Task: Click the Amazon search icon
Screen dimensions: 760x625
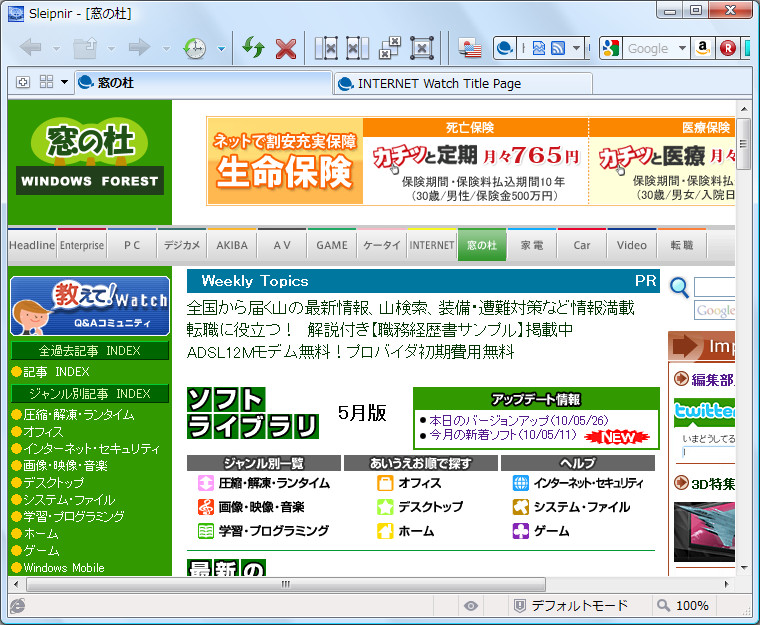Action: (x=702, y=48)
